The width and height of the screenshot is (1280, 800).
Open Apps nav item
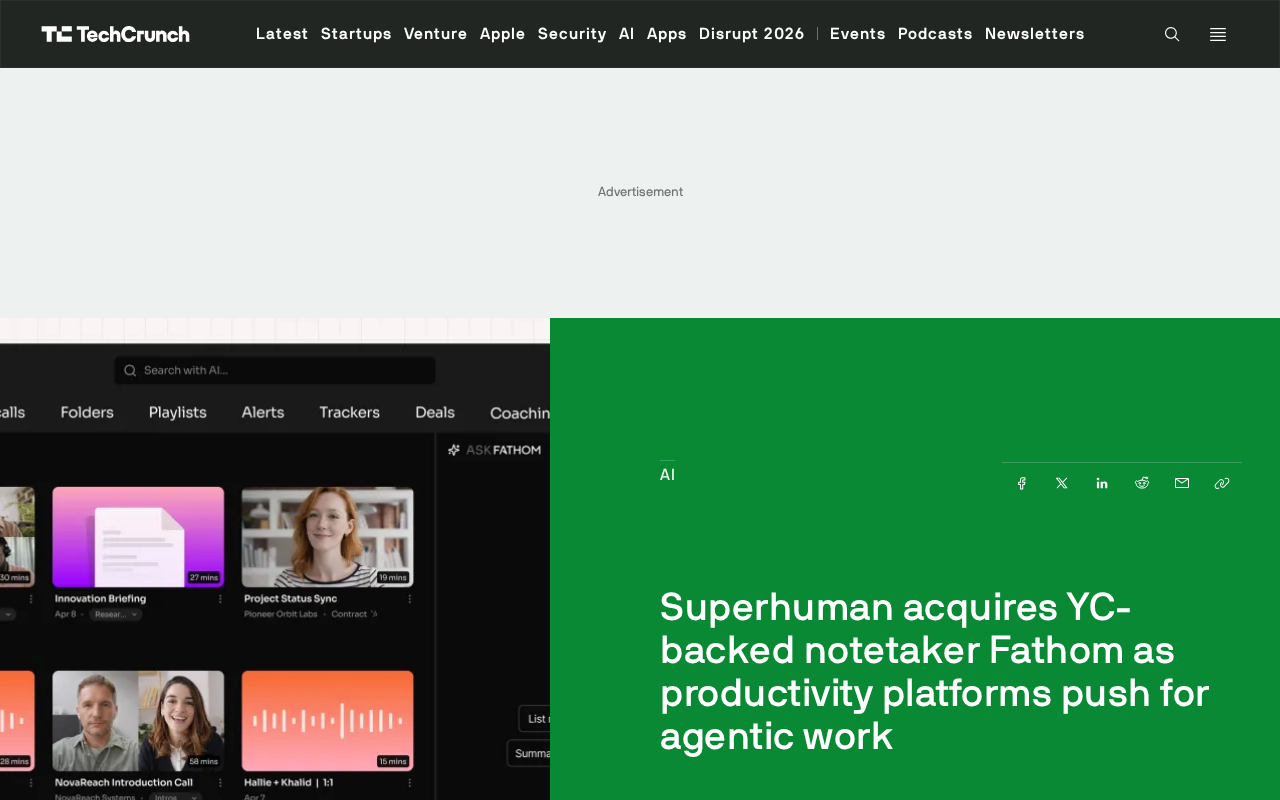tap(667, 34)
